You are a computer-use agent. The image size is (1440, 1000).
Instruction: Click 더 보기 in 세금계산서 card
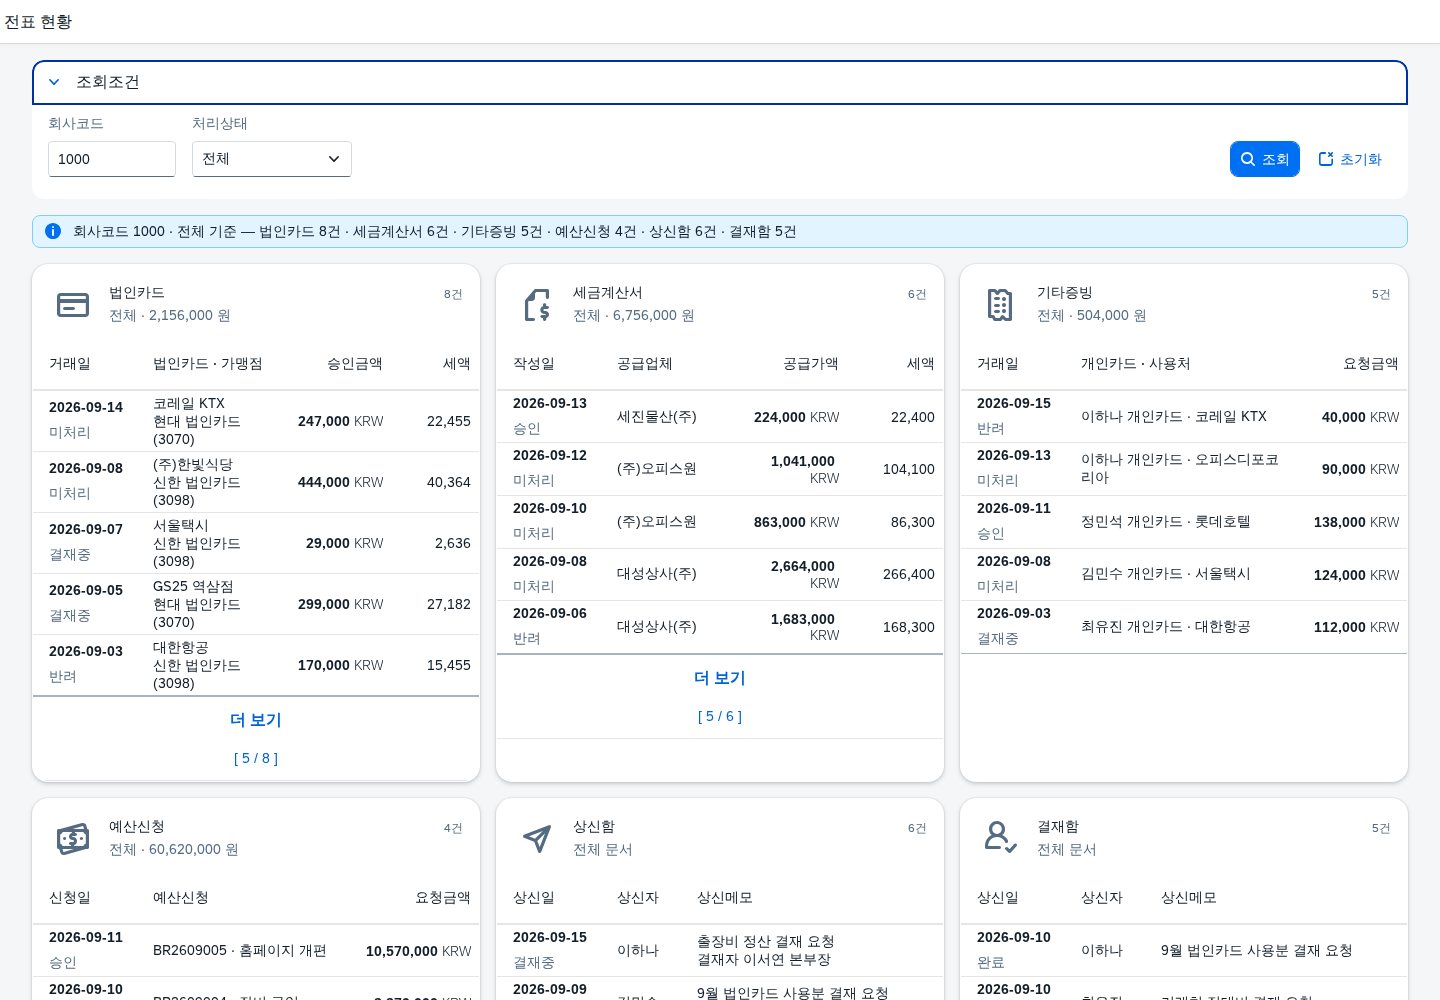(720, 678)
